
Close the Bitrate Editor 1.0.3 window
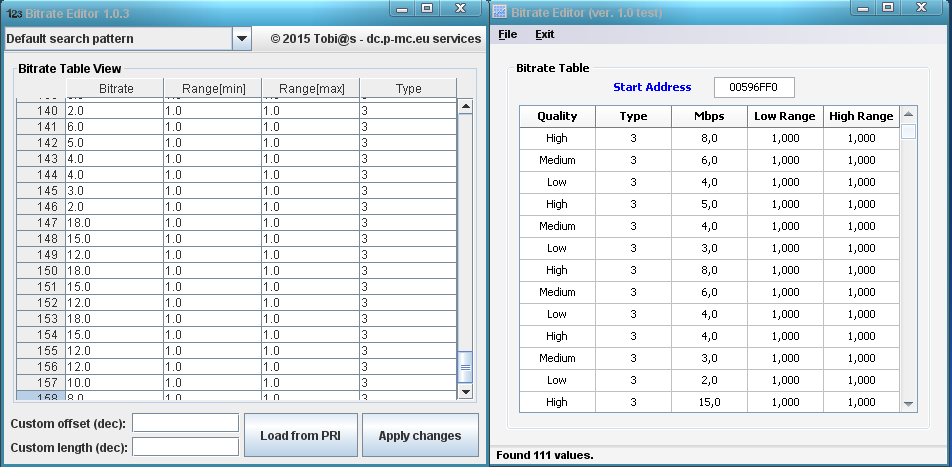[459, 9]
